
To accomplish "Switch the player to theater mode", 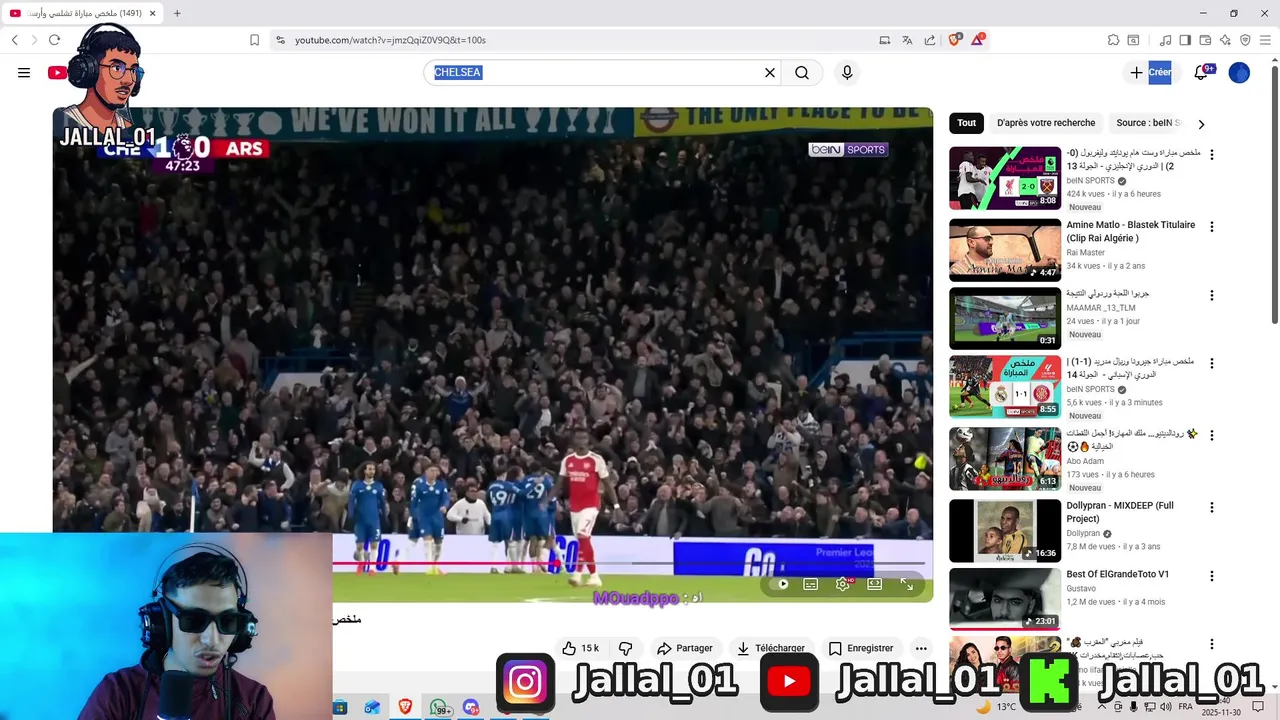I will click(x=875, y=584).
